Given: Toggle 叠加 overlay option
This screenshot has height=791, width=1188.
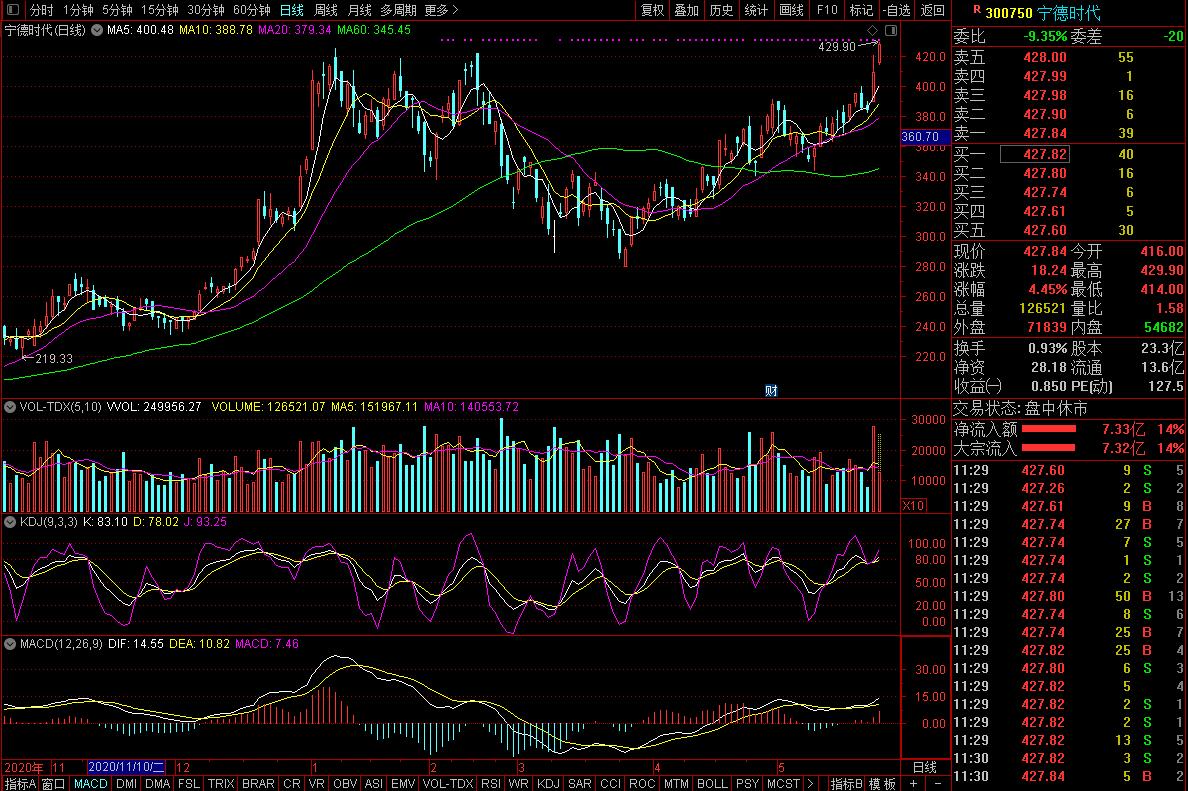Looking at the screenshot, I should pos(686,10).
